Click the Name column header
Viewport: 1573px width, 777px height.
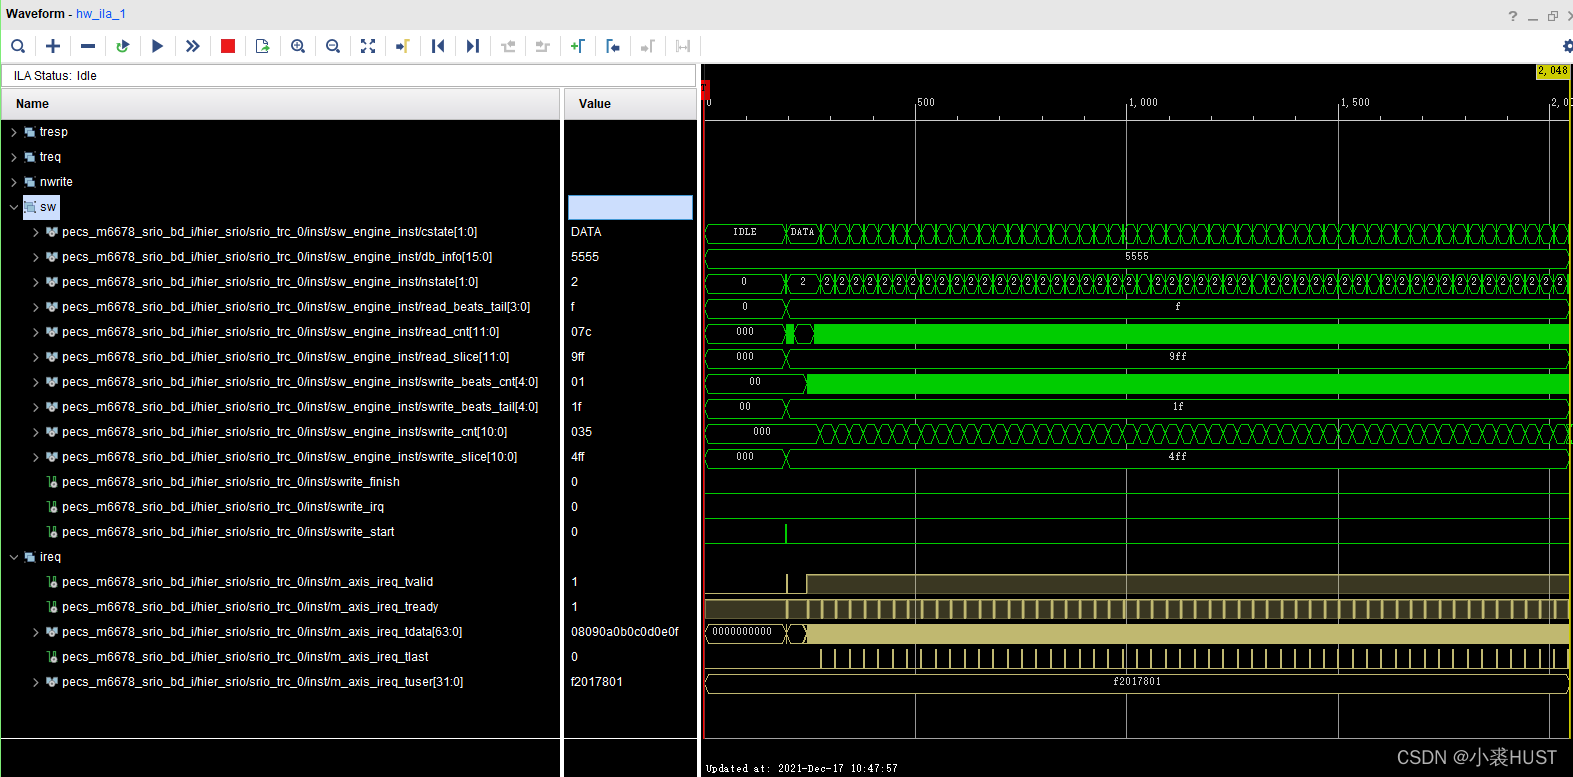[x=281, y=104]
